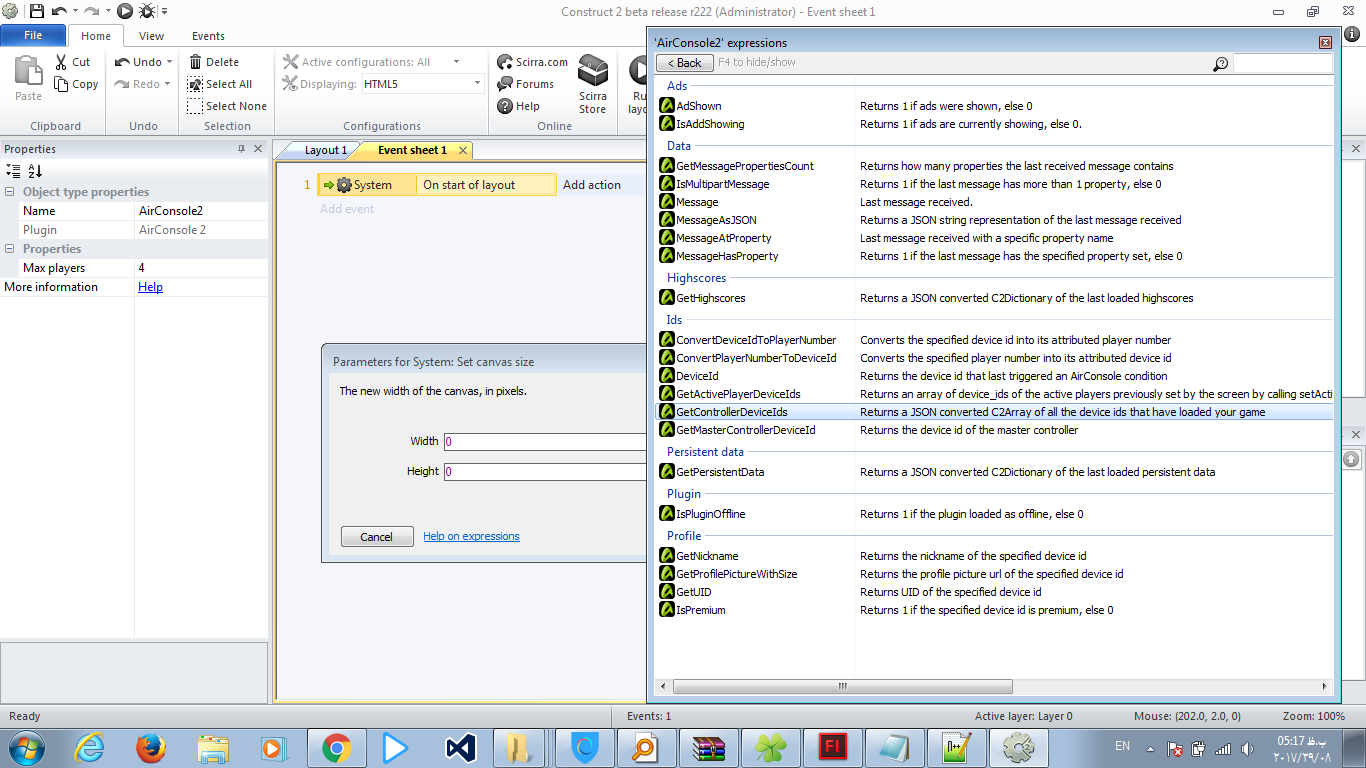1366x768 pixels.
Task: Click the Delete icon in ribbon
Action: point(196,62)
